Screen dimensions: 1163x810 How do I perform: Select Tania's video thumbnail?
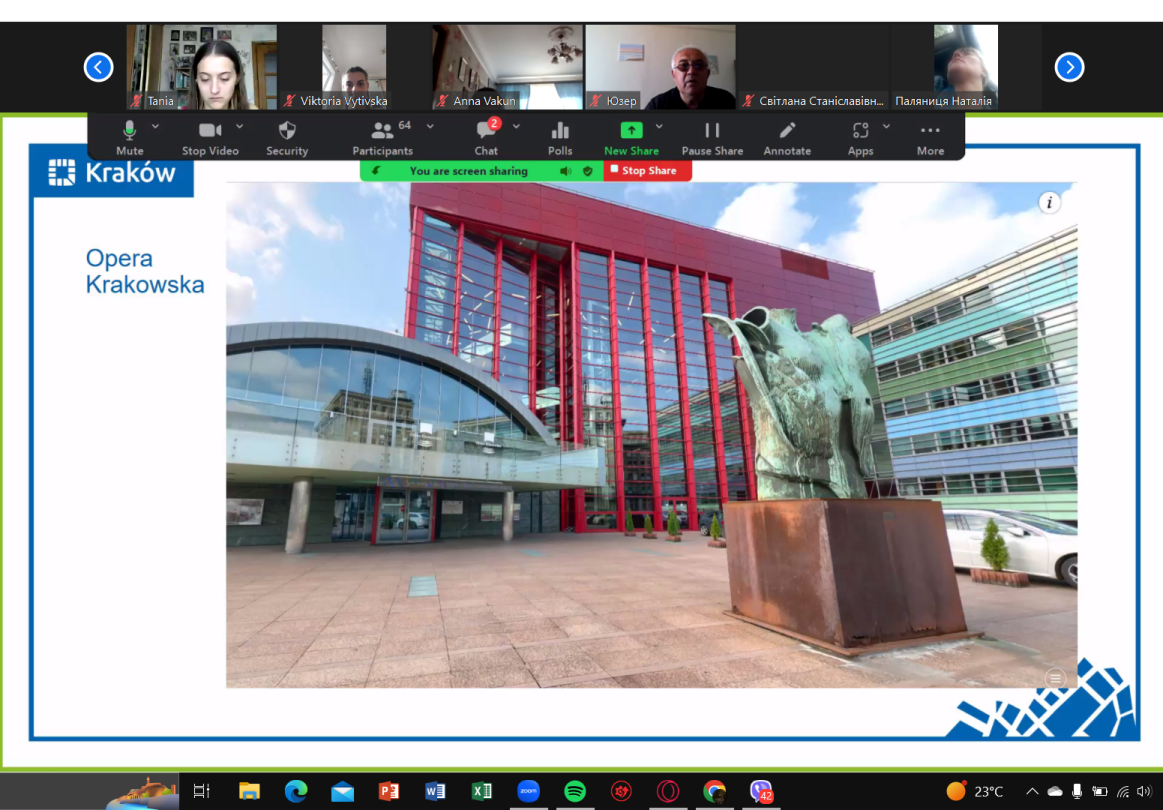pos(202,67)
